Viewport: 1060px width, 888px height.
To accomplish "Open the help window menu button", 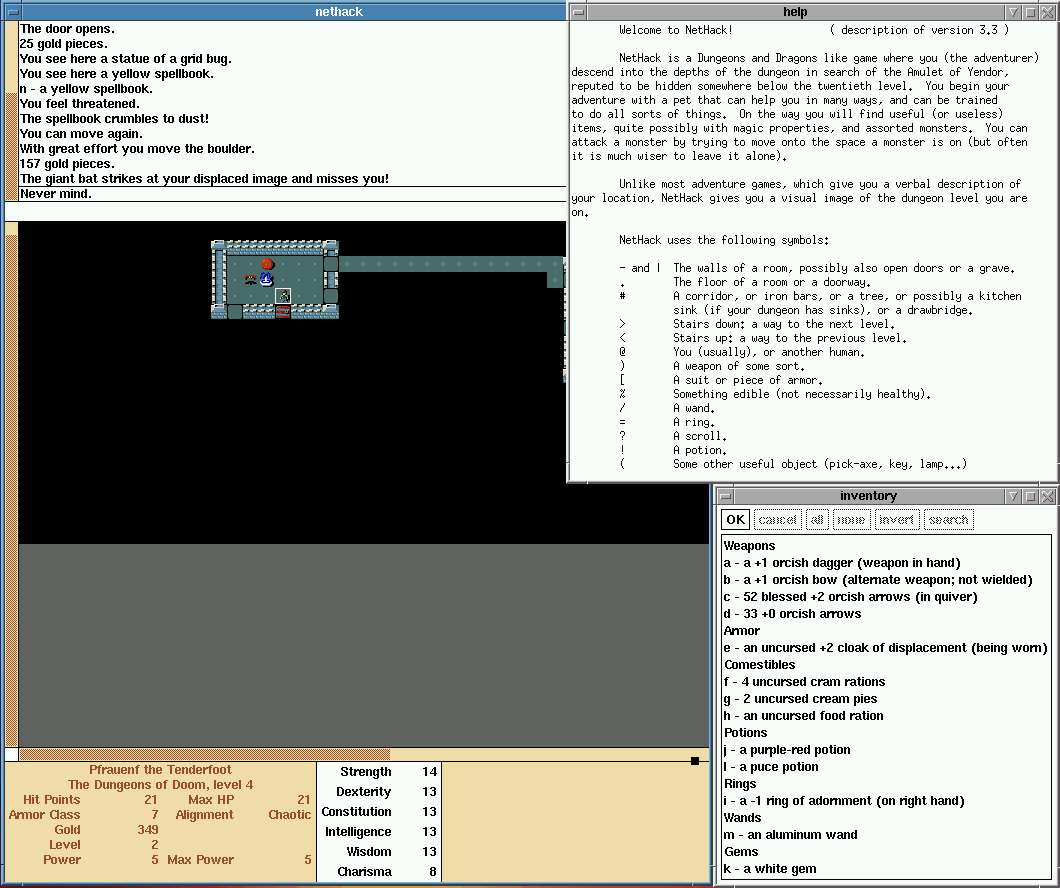I will point(577,12).
